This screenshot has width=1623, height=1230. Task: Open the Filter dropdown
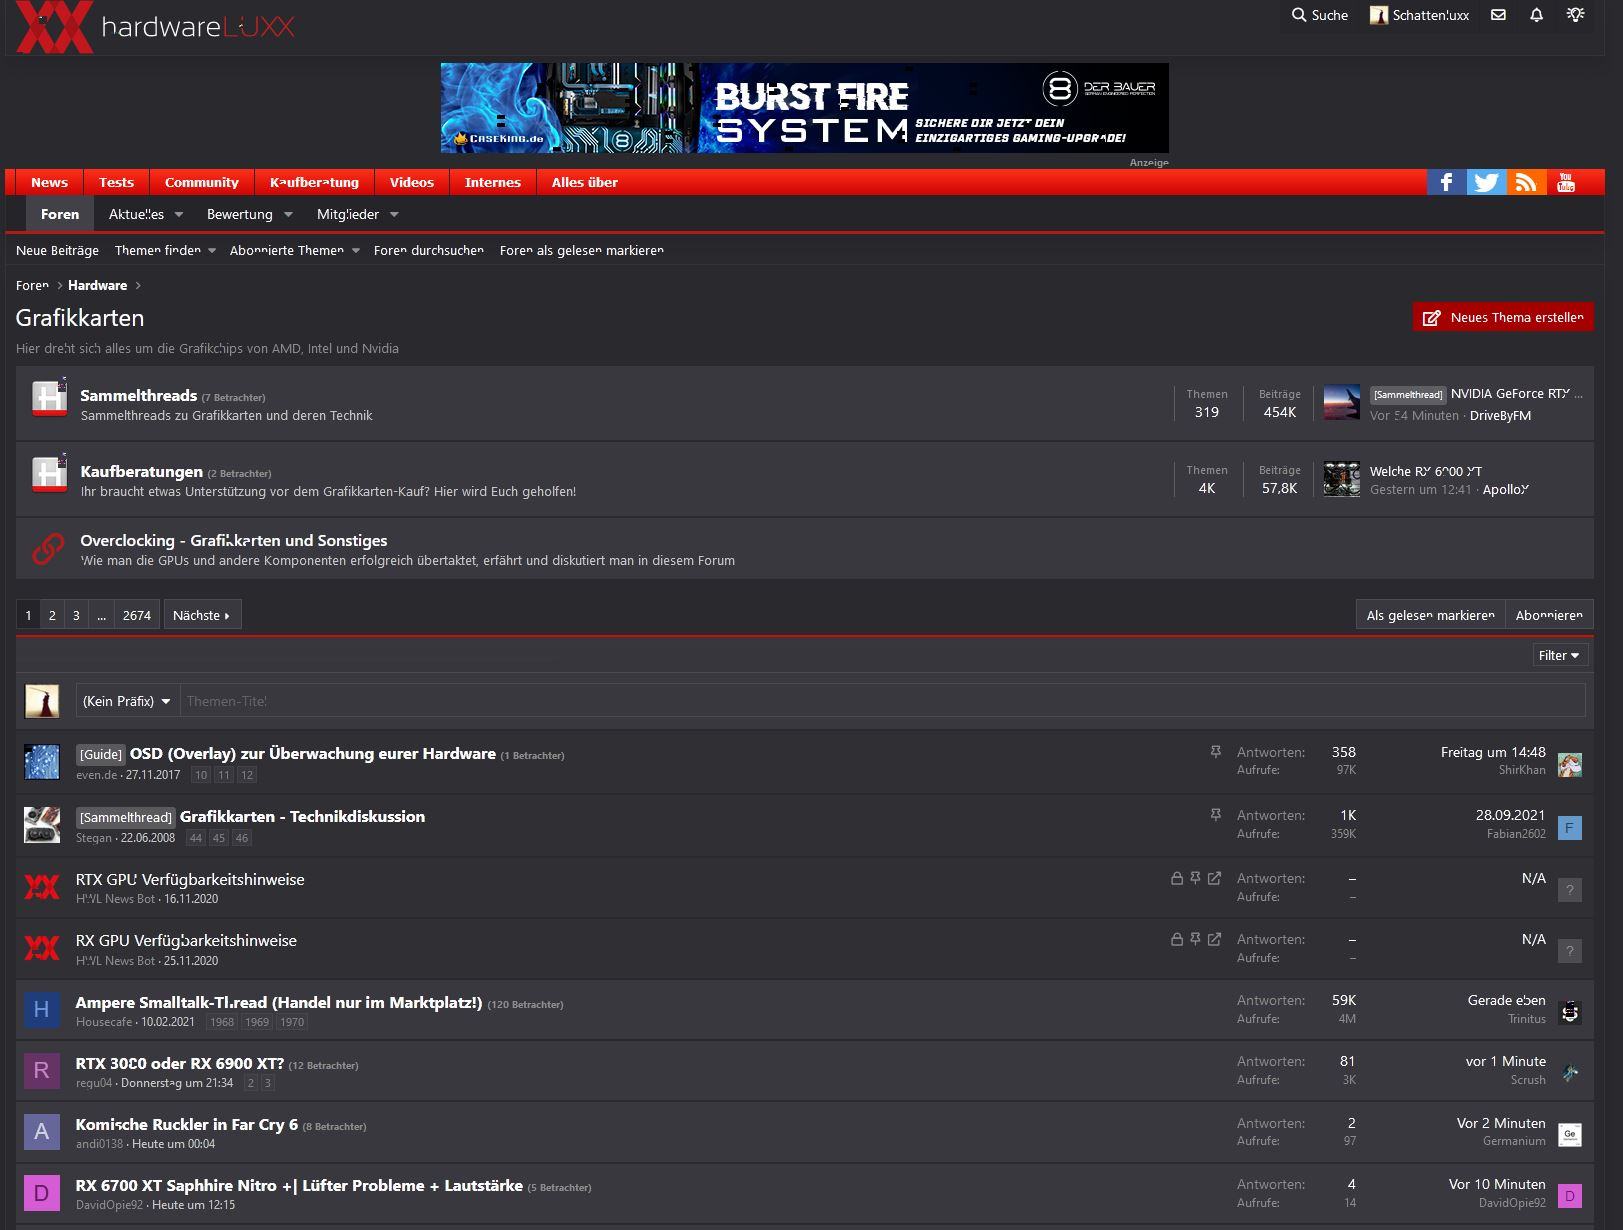(1559, 655)
